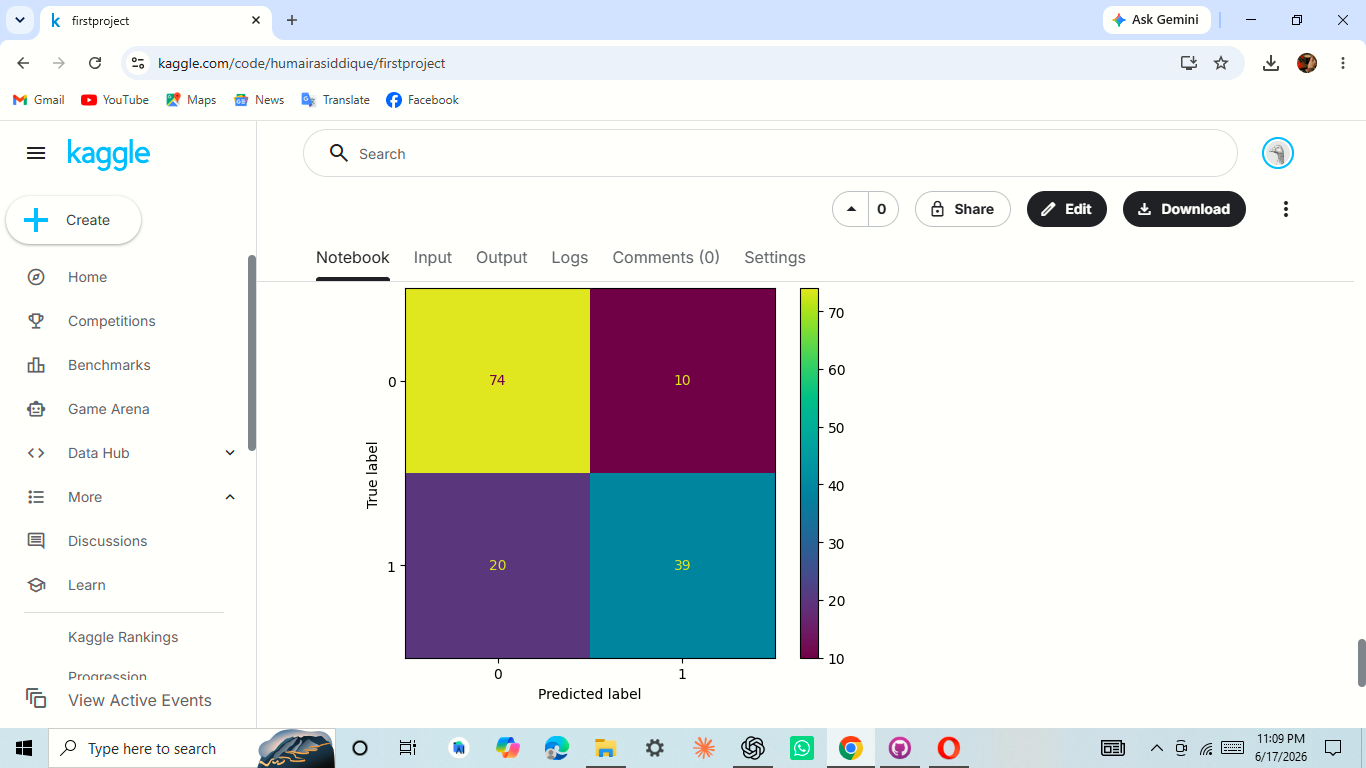Upvote the notebook
This screenshot has width=1366, height=768.
point(851,209)
